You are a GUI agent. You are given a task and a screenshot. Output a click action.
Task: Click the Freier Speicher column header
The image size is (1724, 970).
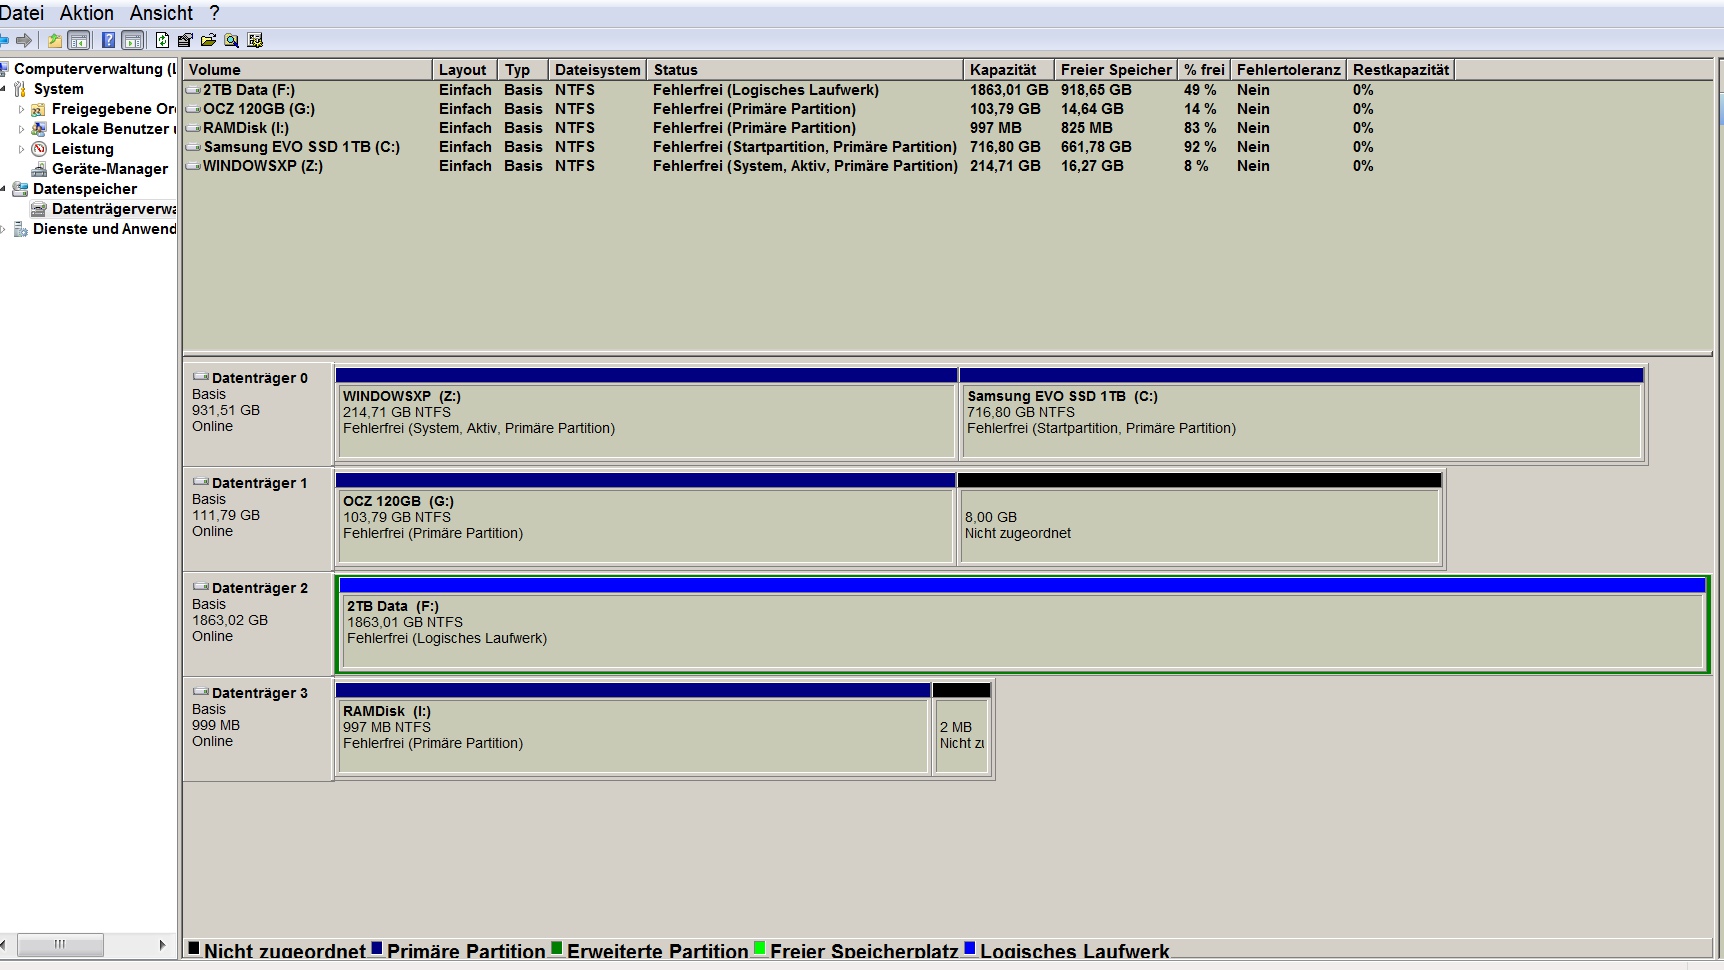(1116, 69)
